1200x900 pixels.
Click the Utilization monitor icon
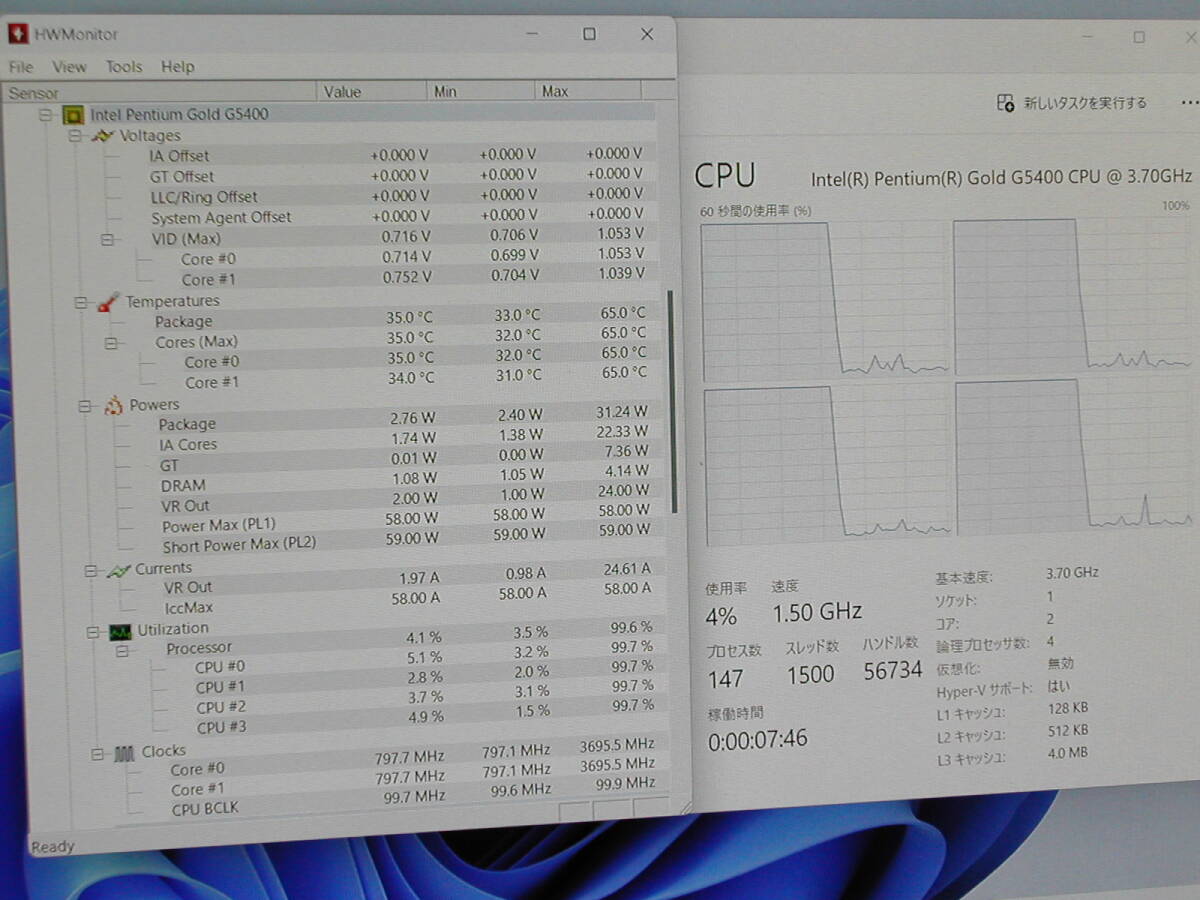tap(121, 631)
